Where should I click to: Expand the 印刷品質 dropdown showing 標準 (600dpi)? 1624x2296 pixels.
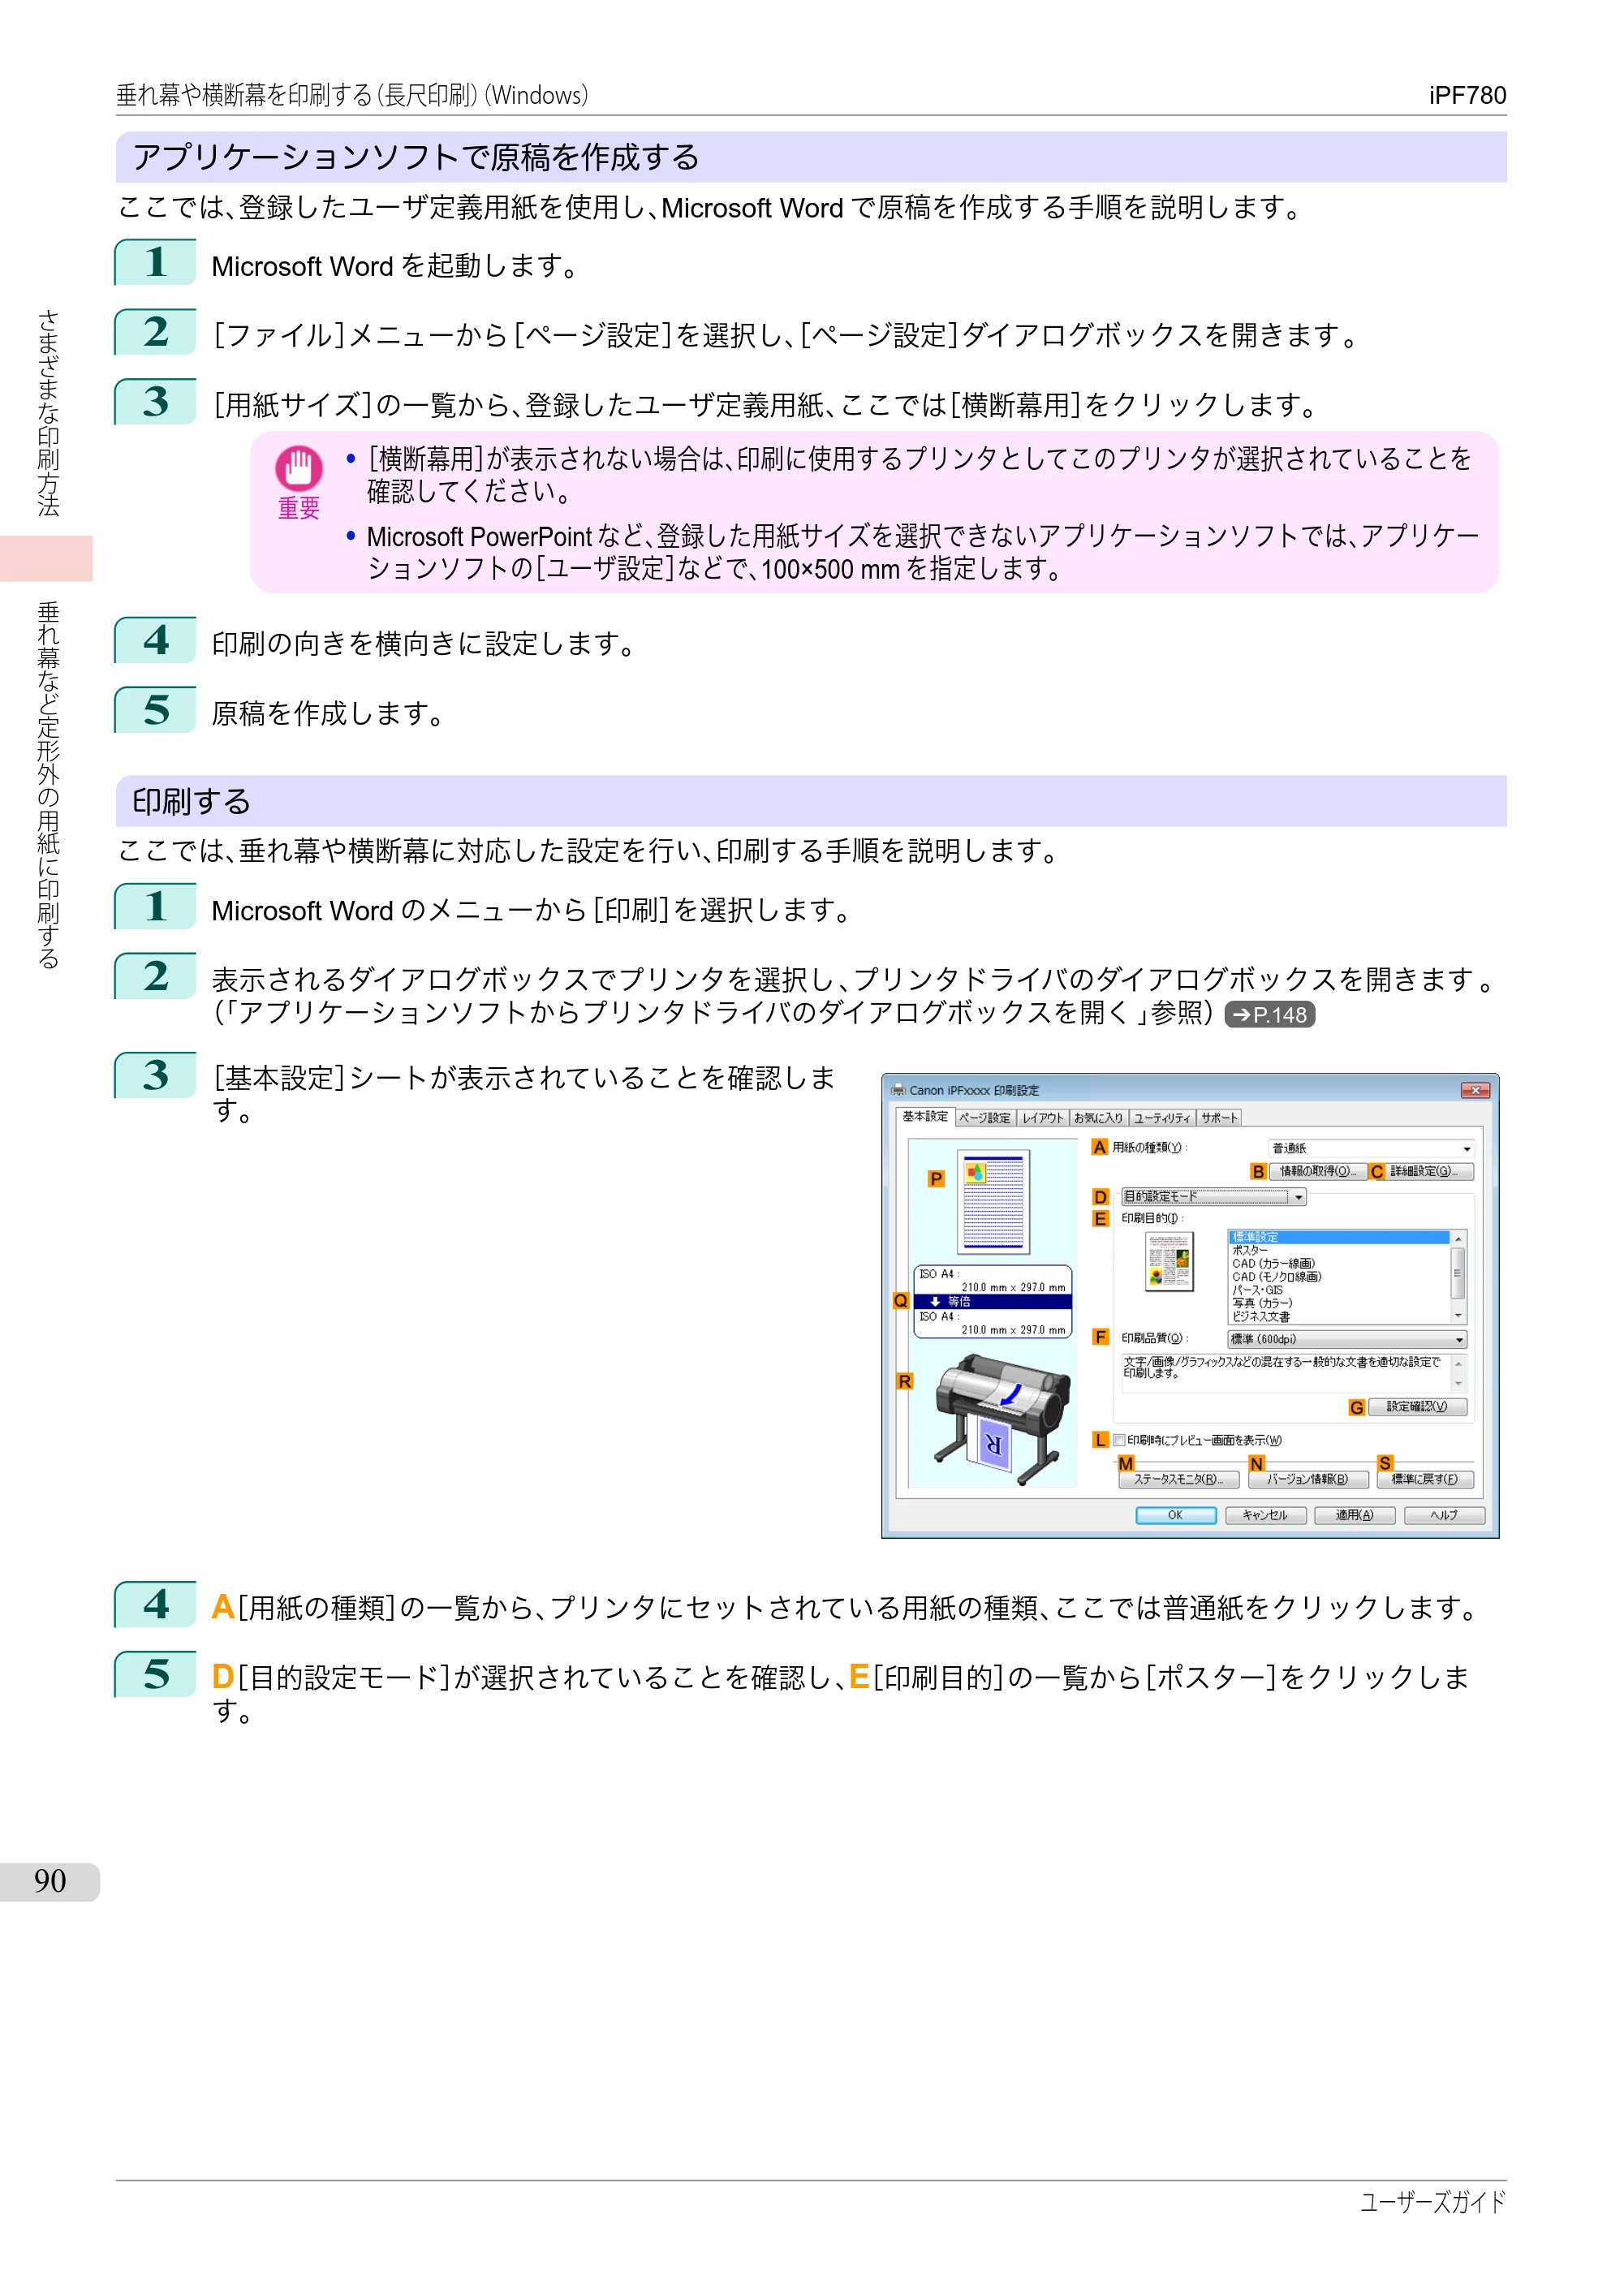pyautogui.click(x=1347, y=1339)
